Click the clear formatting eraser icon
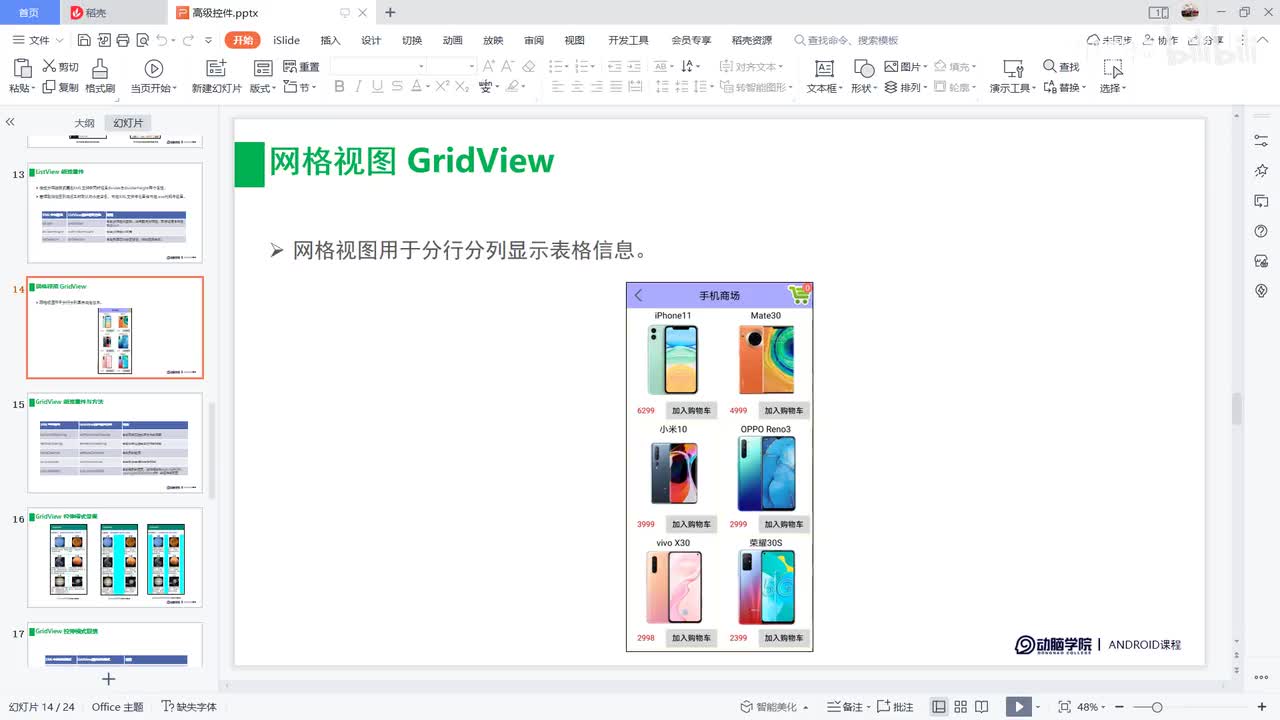 pos(529,66)
